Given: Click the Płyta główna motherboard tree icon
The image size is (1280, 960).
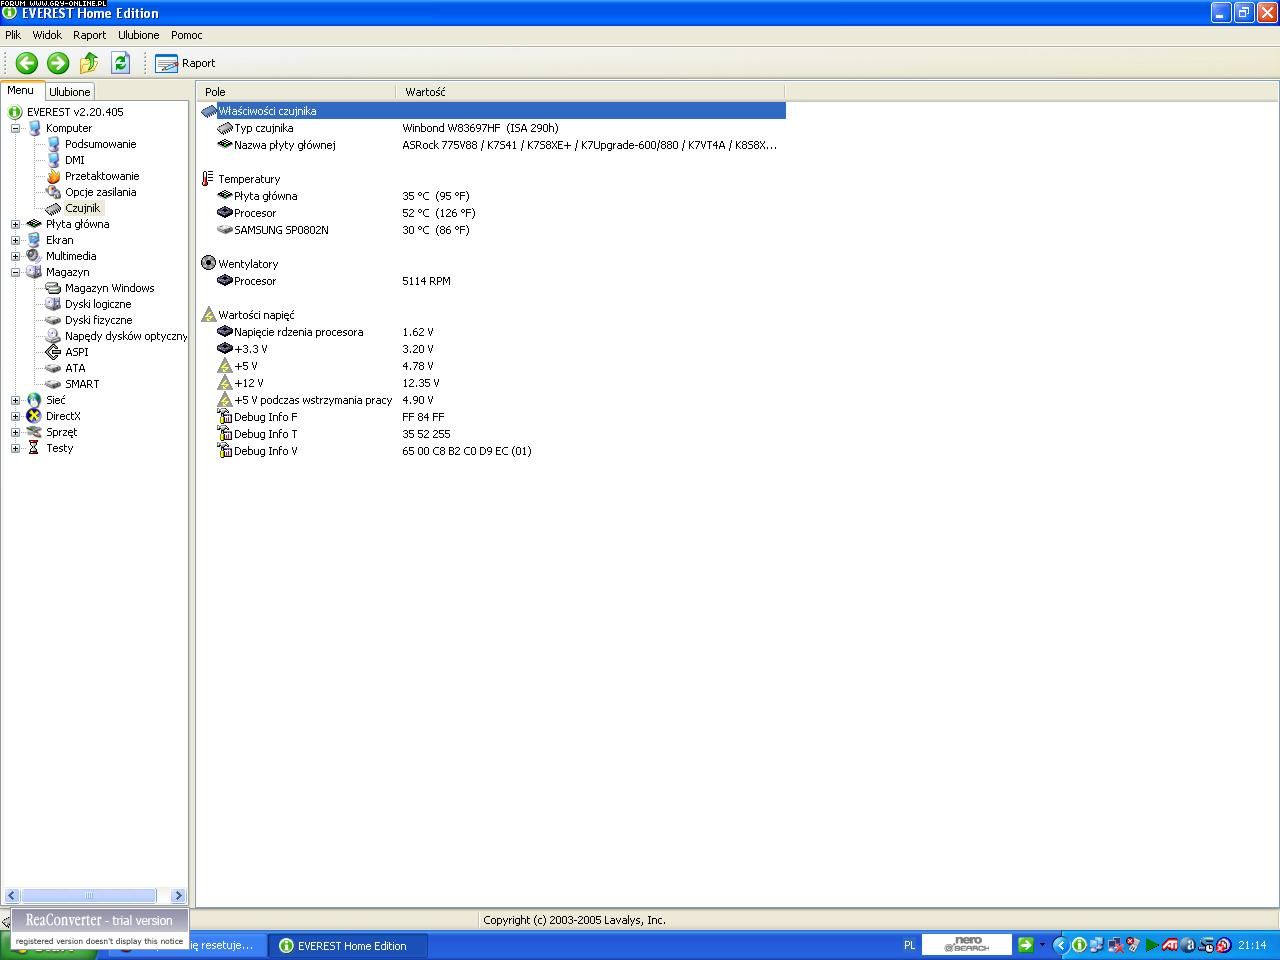Looking at the screenshot, I should (34, 224).
